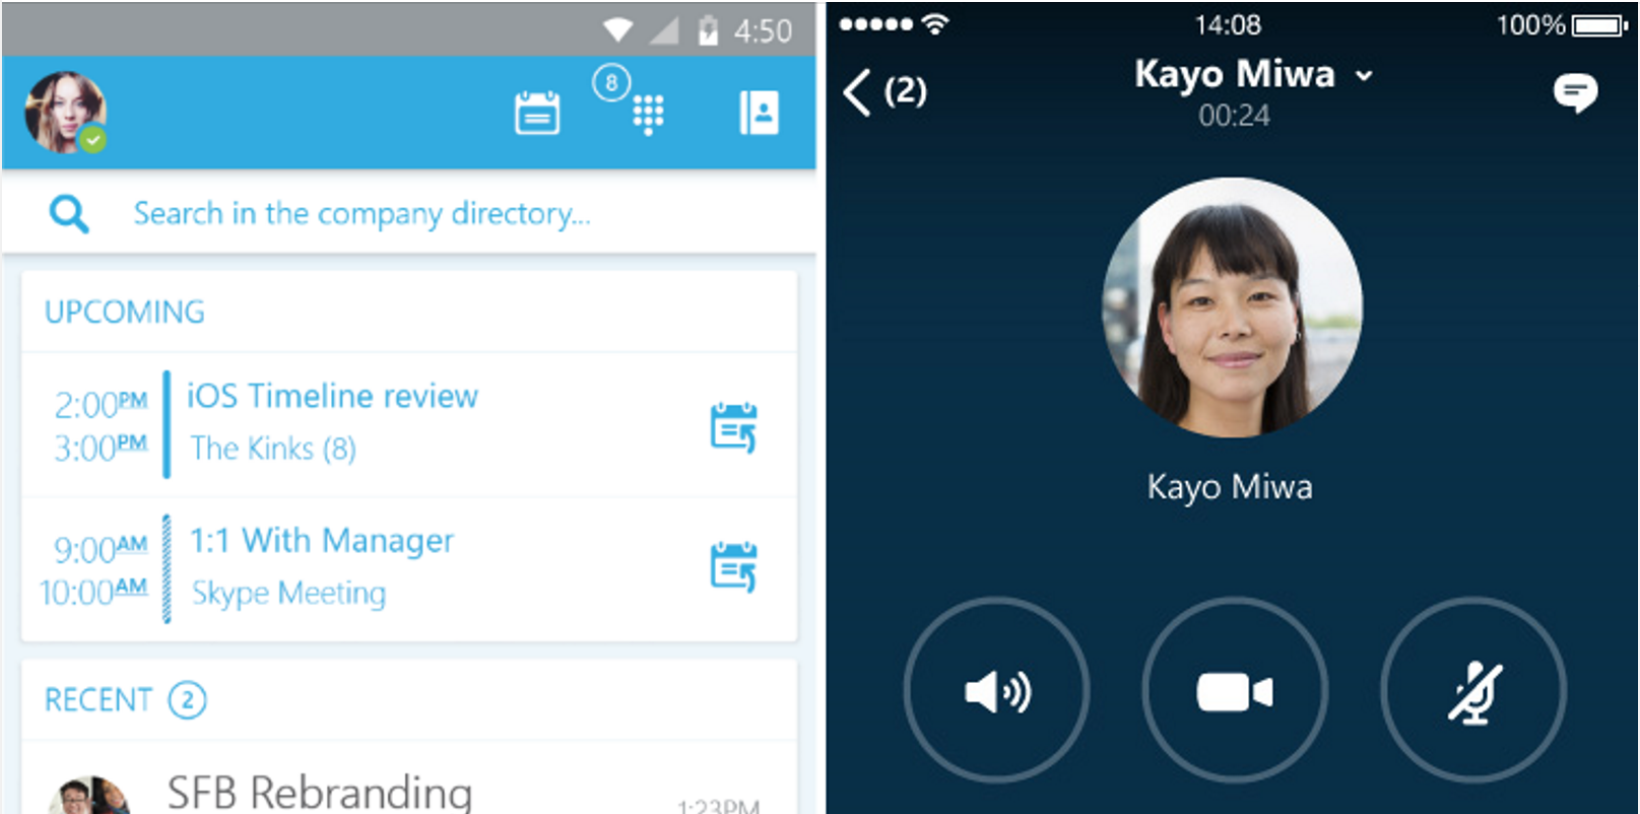1640x814 pixels.
Task: Click the Recent section count badge
Action: point(187,700)
